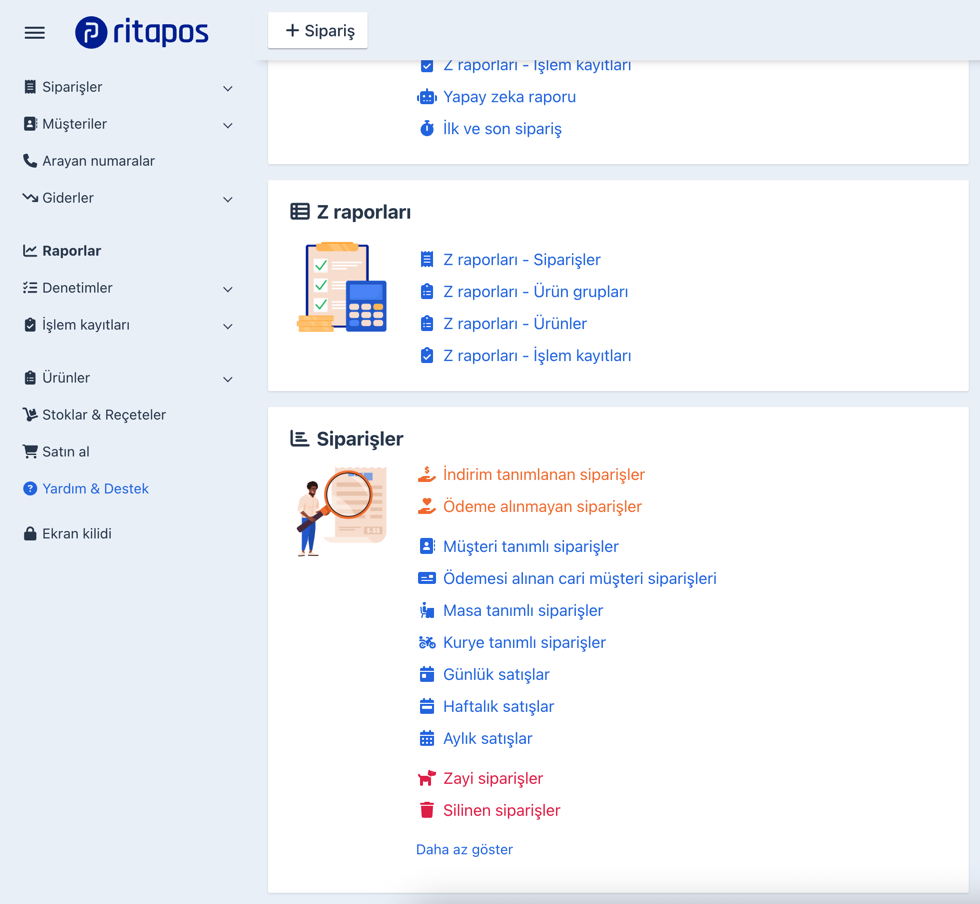Click the Daha az göster link
980x904 pixels.
[464, 850]
